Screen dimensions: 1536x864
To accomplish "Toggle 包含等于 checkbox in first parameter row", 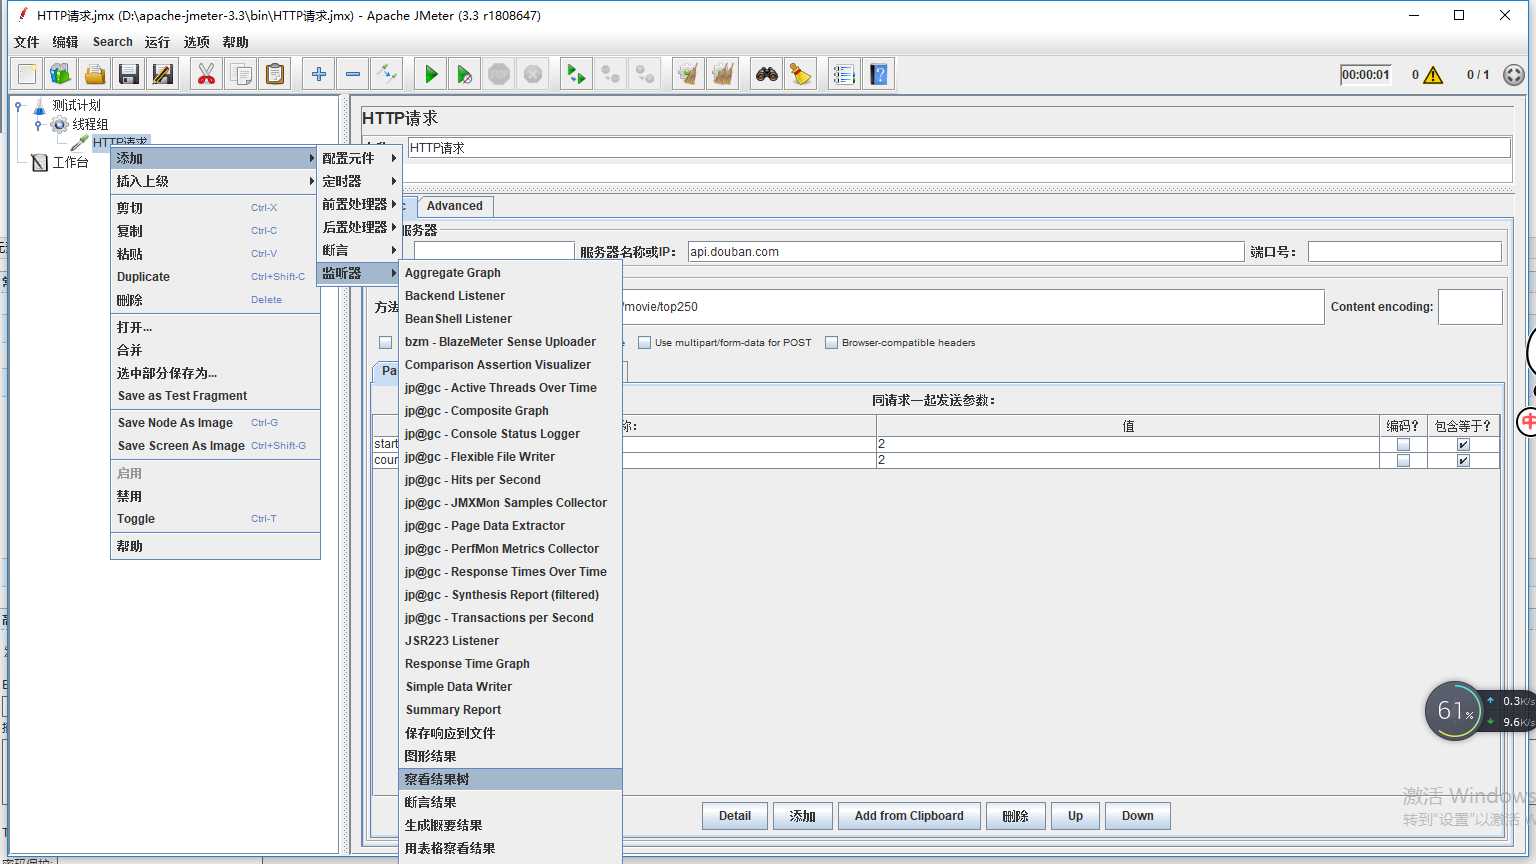I will tap(1463, 445).
